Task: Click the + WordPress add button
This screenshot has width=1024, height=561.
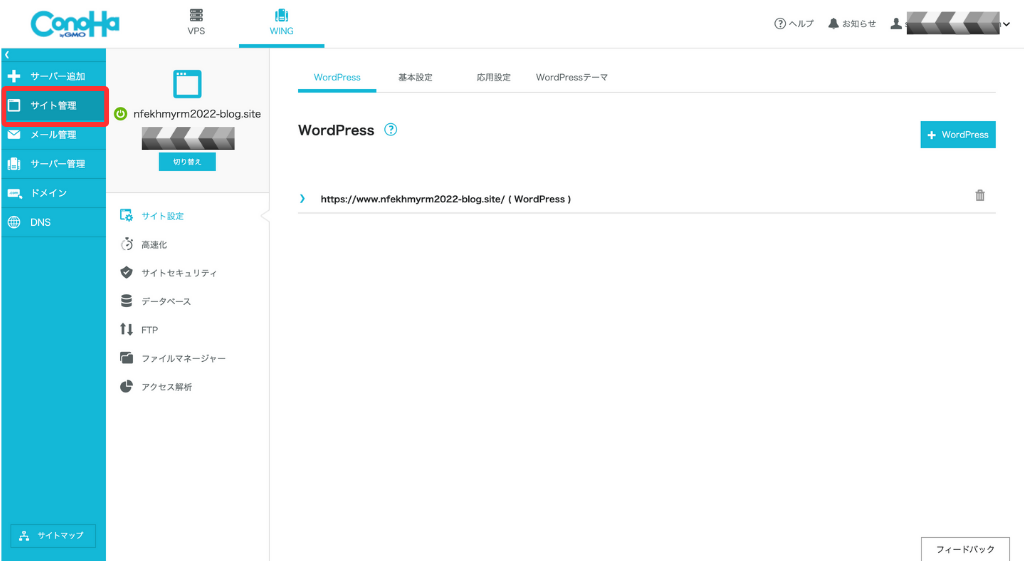Action: (x=957, y=135)
